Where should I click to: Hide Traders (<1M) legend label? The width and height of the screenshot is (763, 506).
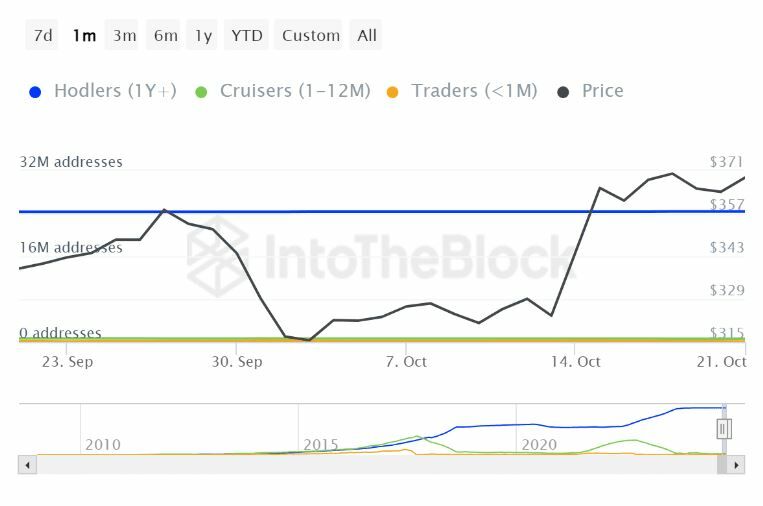[474, 91]
